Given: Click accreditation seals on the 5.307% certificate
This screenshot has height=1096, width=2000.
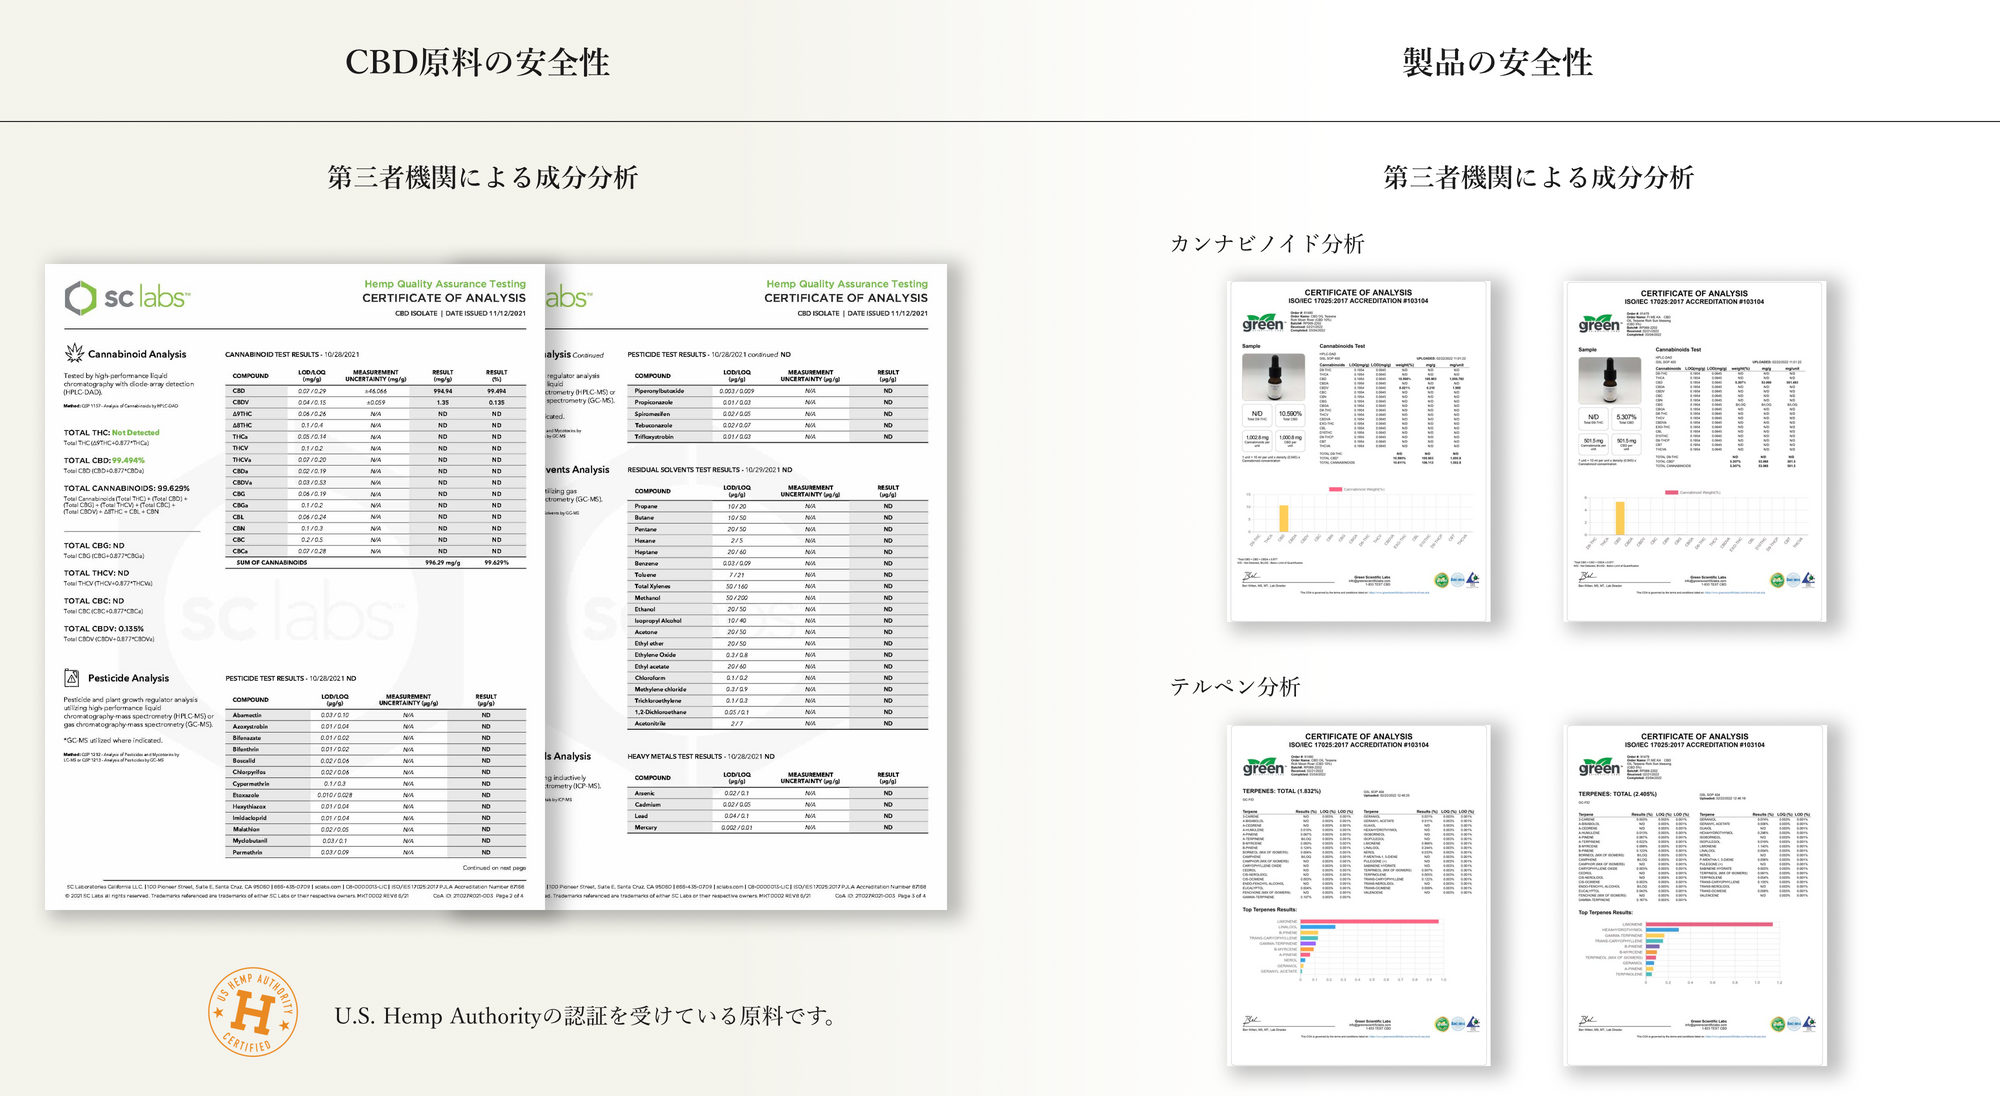Looking at the screenshot, I should click(x=1793, y=579).
